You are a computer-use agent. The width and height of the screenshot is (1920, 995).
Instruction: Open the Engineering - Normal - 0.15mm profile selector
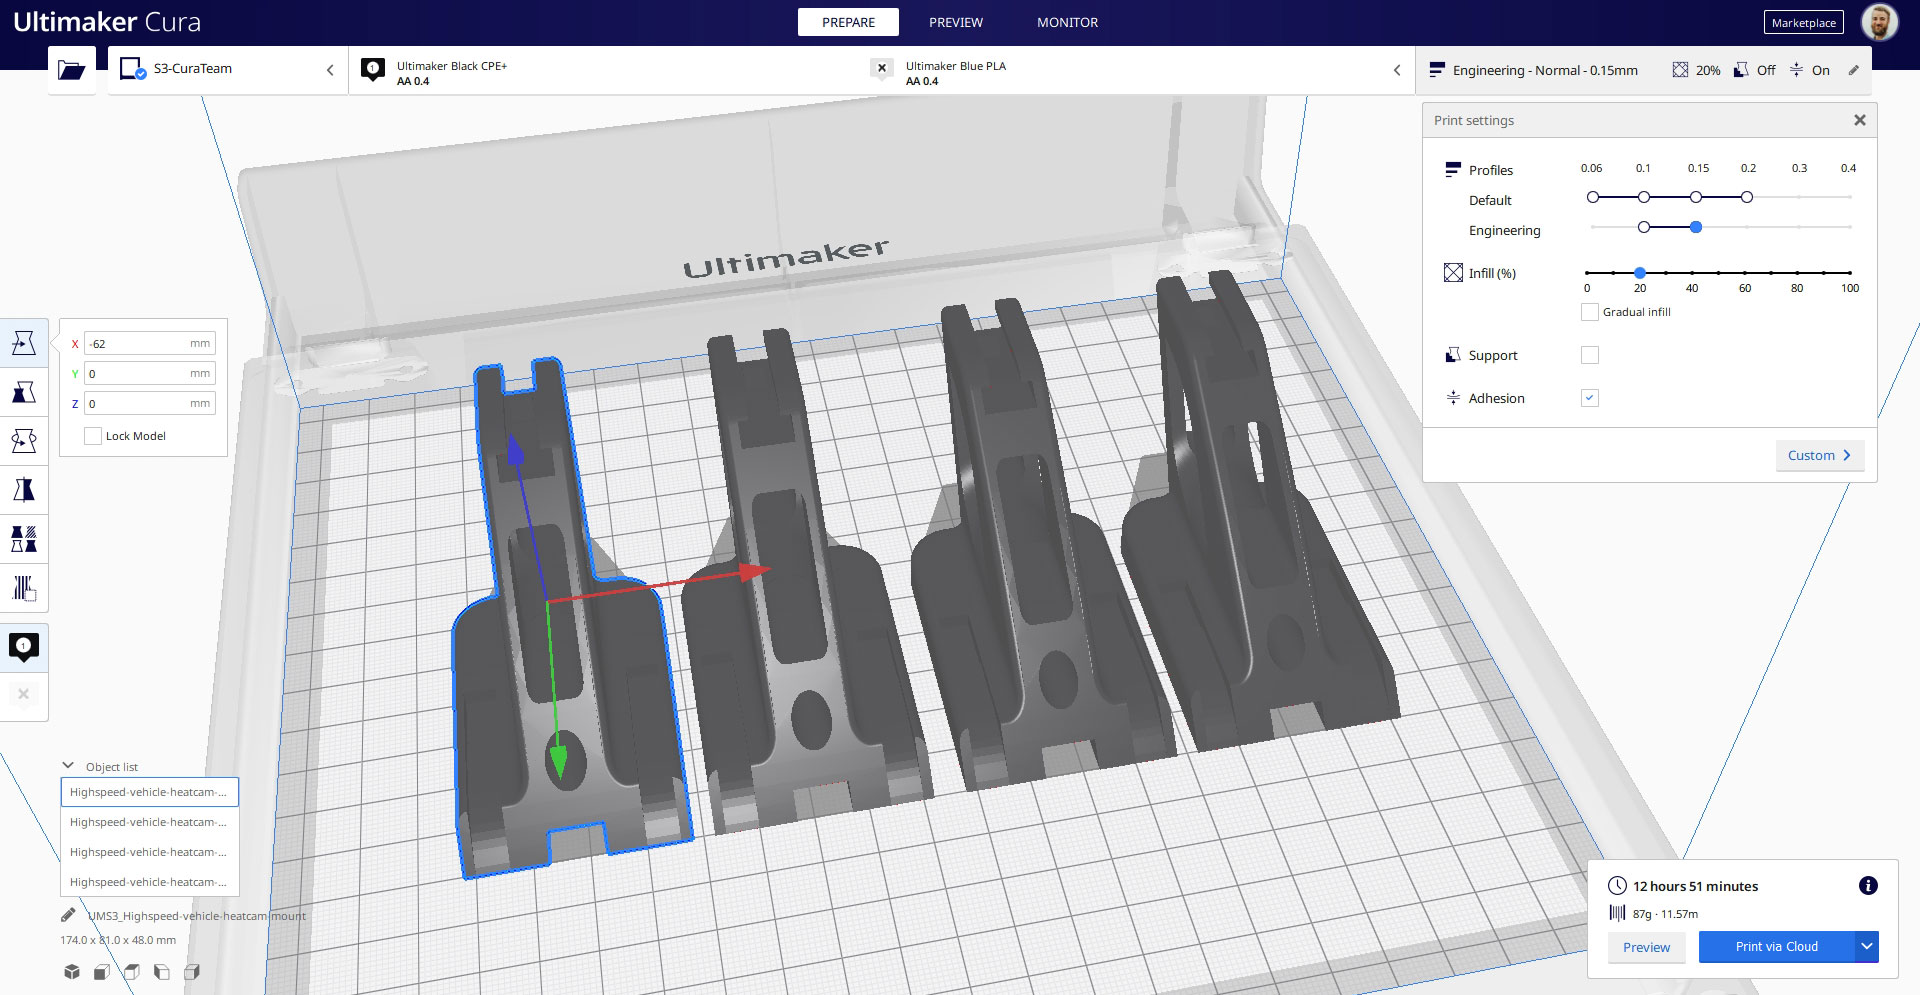pyautogui.click(x=1544, y=70)
